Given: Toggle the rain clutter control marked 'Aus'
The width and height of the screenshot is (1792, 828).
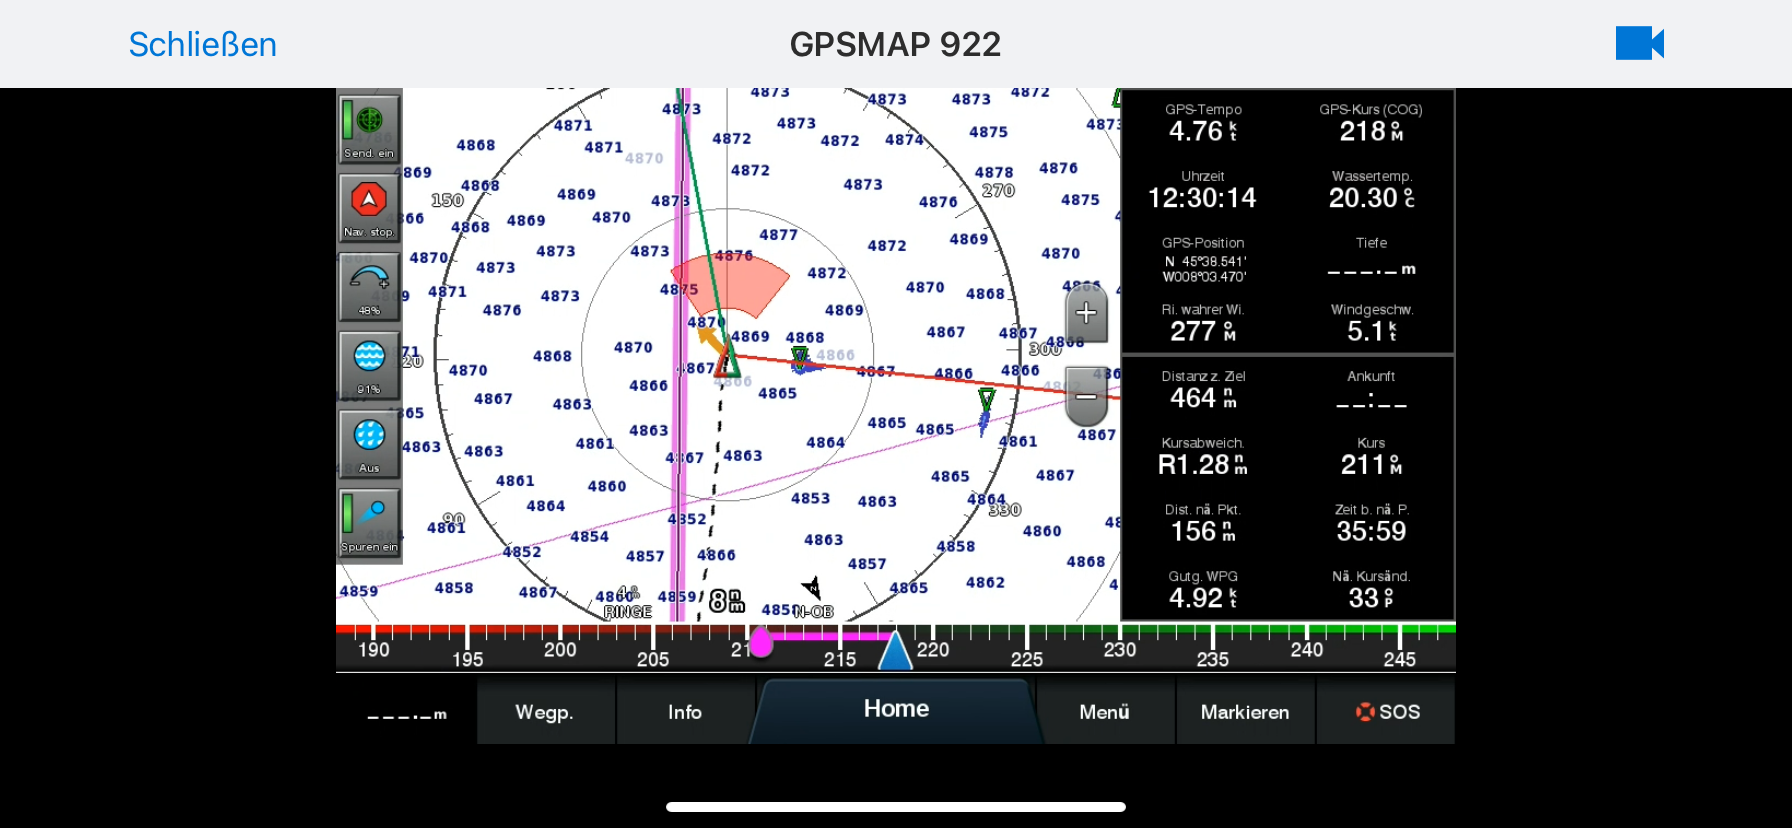Looking at the screenshot, I should click(369, 444).
